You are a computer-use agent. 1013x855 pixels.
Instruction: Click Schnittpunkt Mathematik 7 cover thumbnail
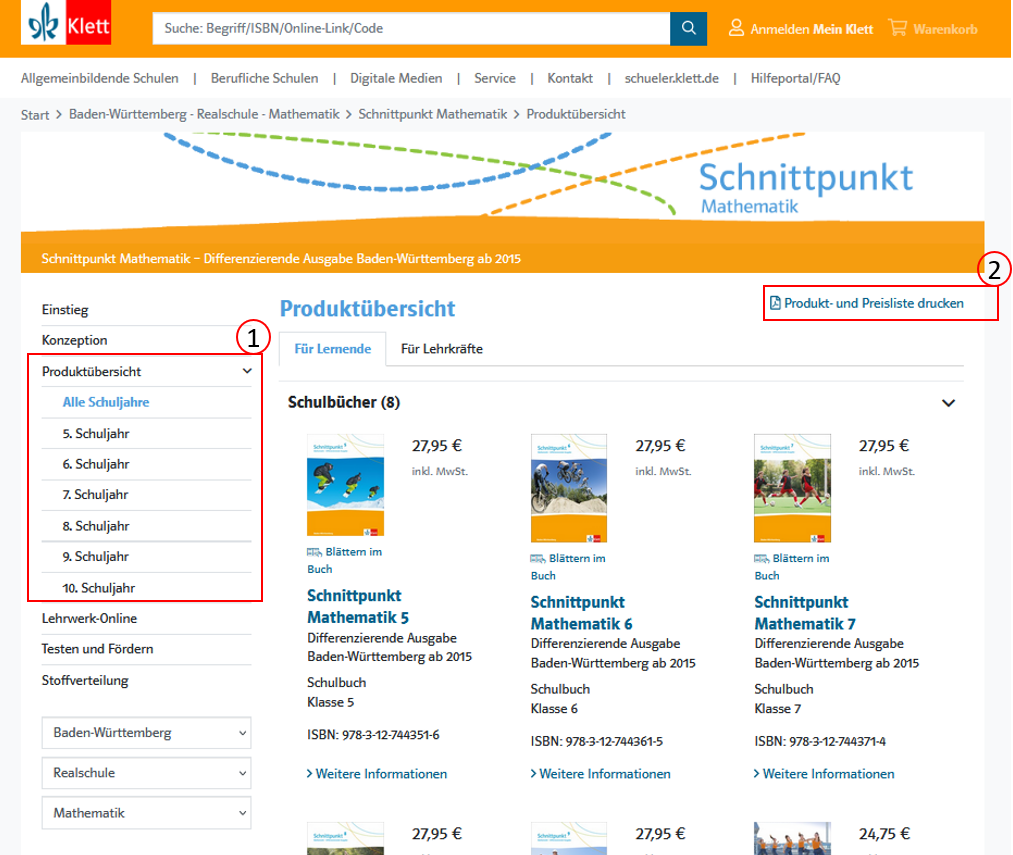(792, 488)
